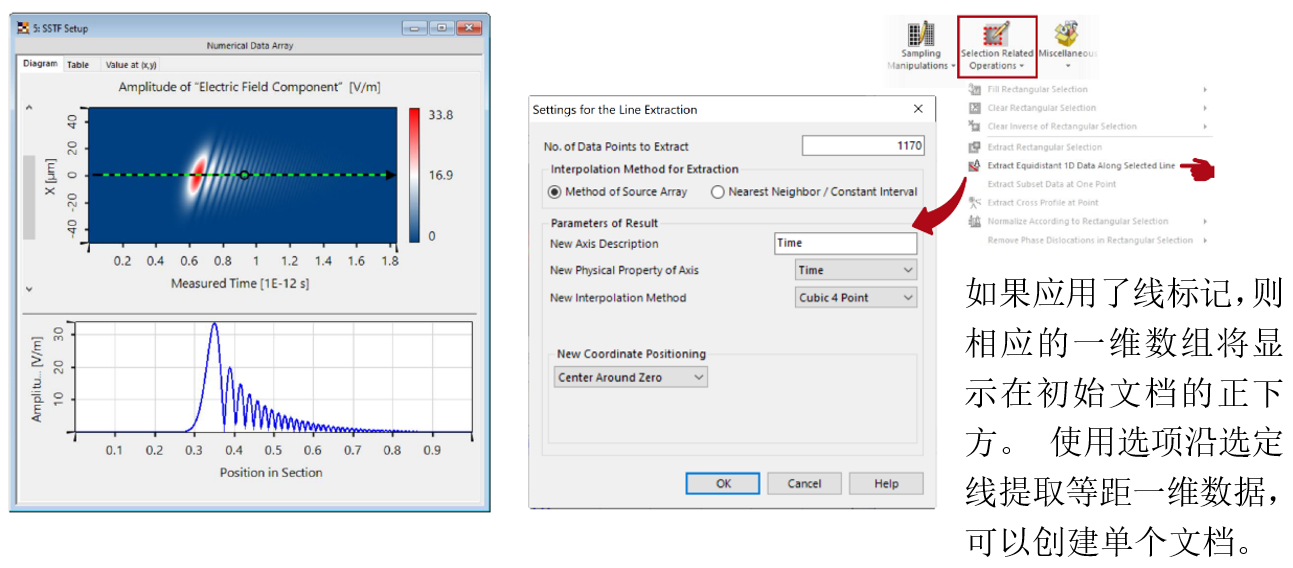Expand the New Physical Property of Axis dropdown
The image size is (1293, 568).
click(x=856, y=270)
